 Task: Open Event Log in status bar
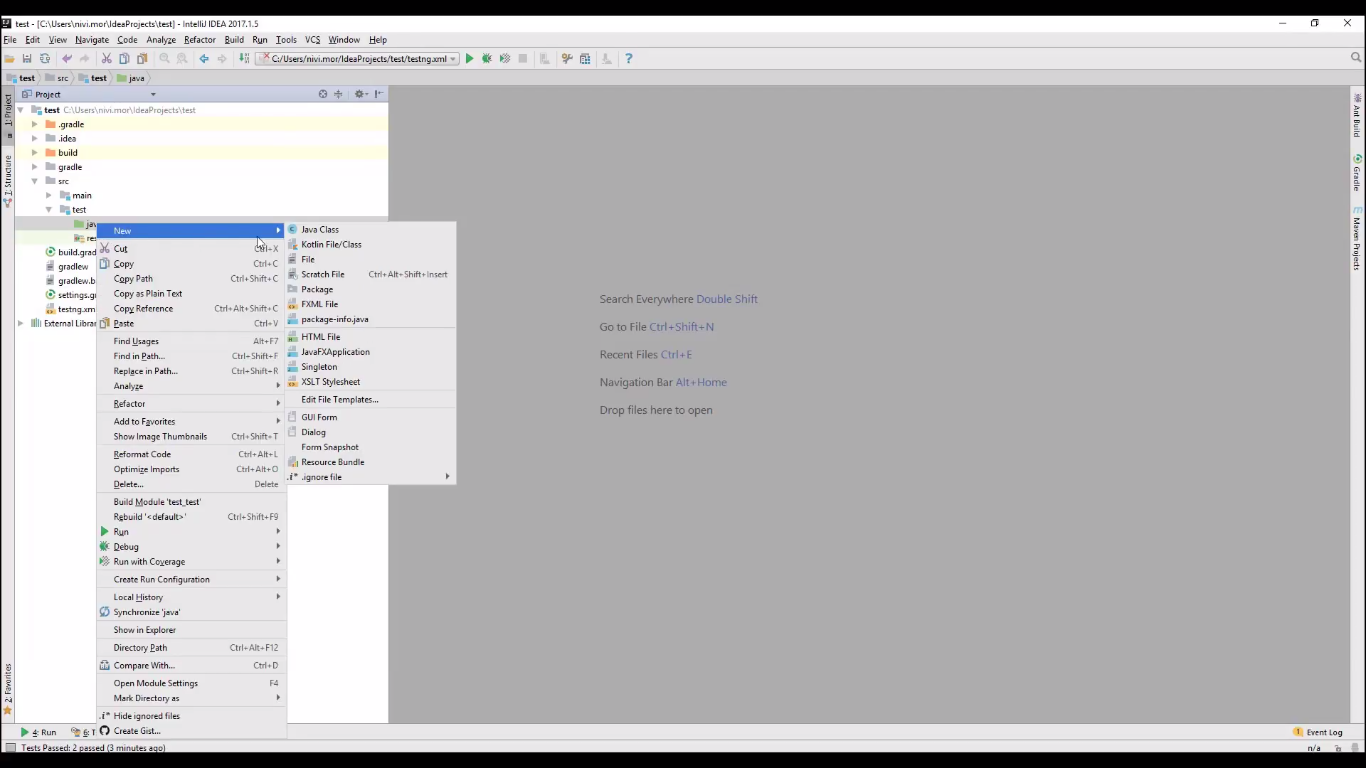click(1318, 732)
